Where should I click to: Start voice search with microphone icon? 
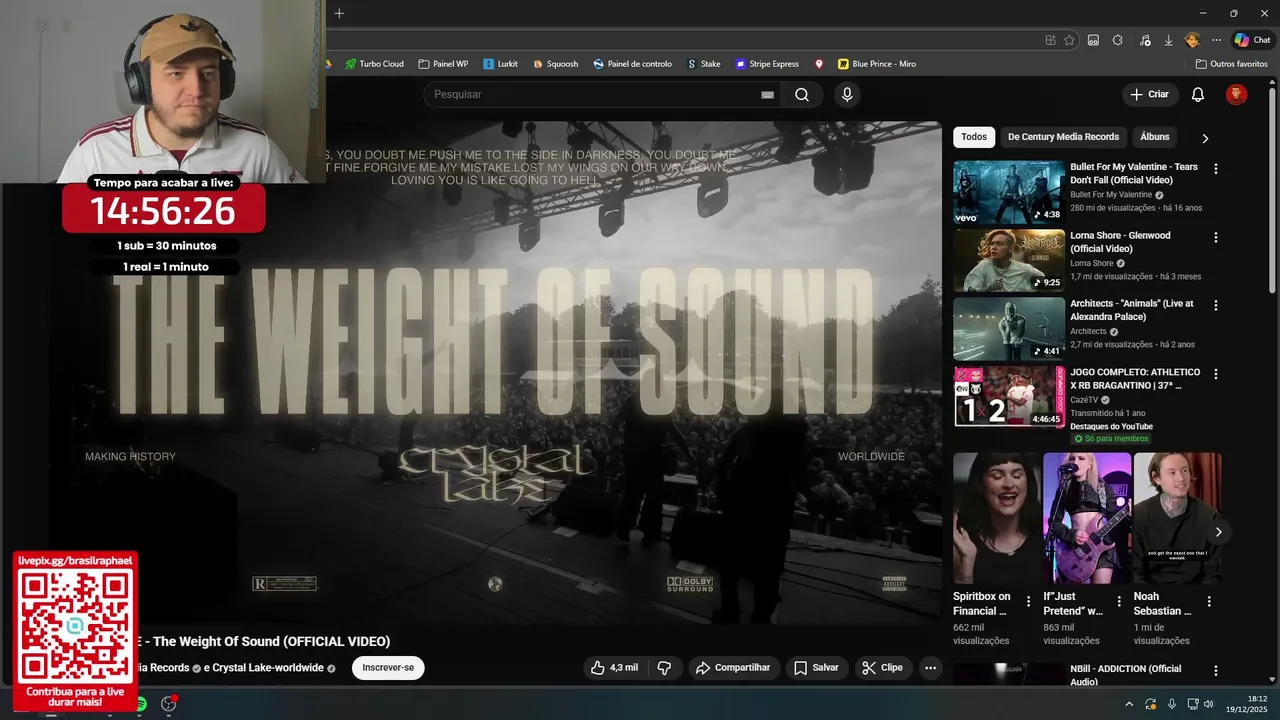(x=847, y=95)
